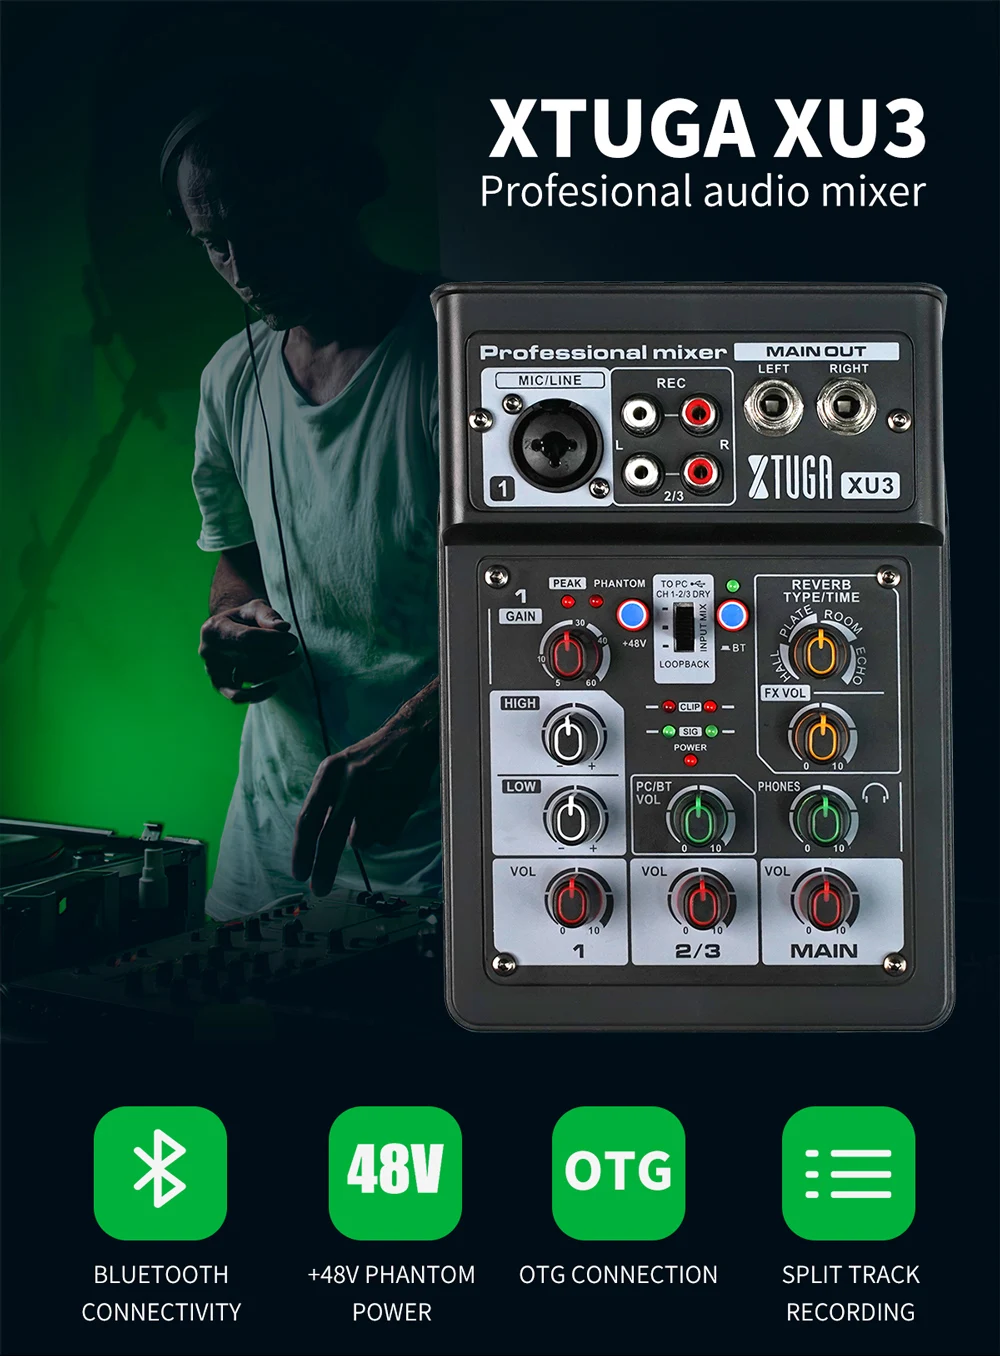
Task: Click the XTUGA XU3 headline
Action: point(707,129)
